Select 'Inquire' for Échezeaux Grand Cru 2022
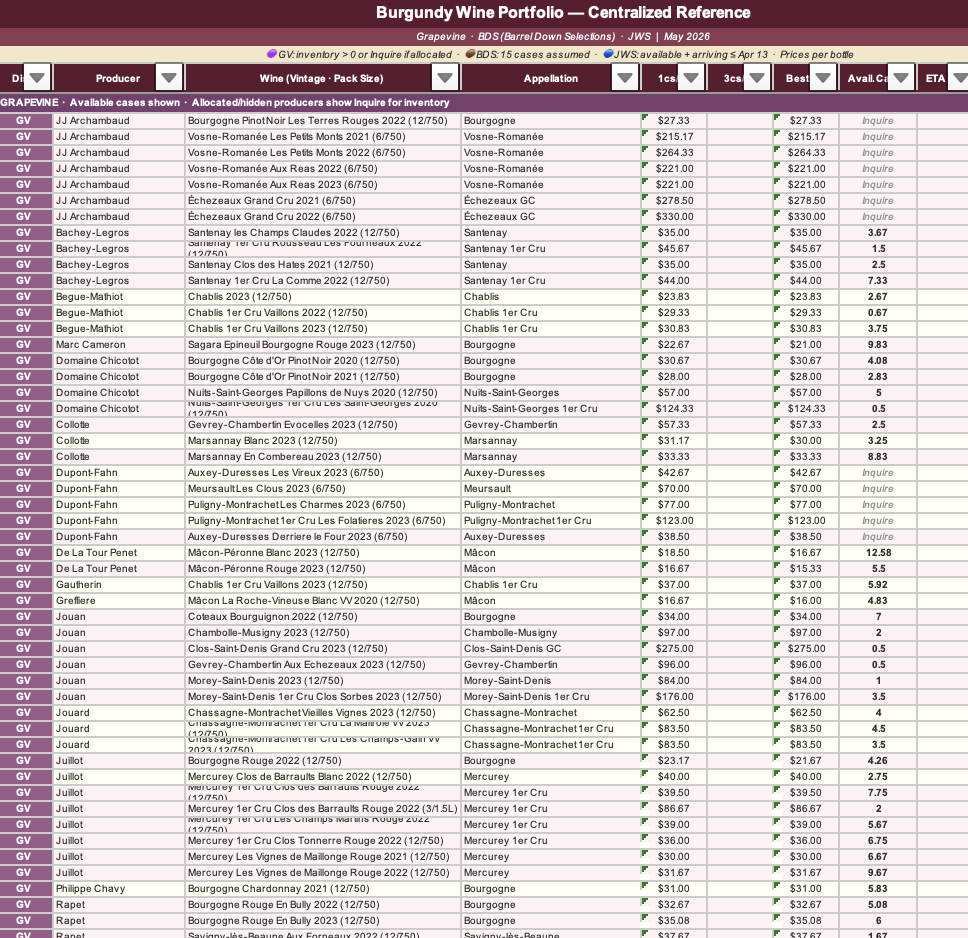The image size is (968, 938). pos(877,217)
